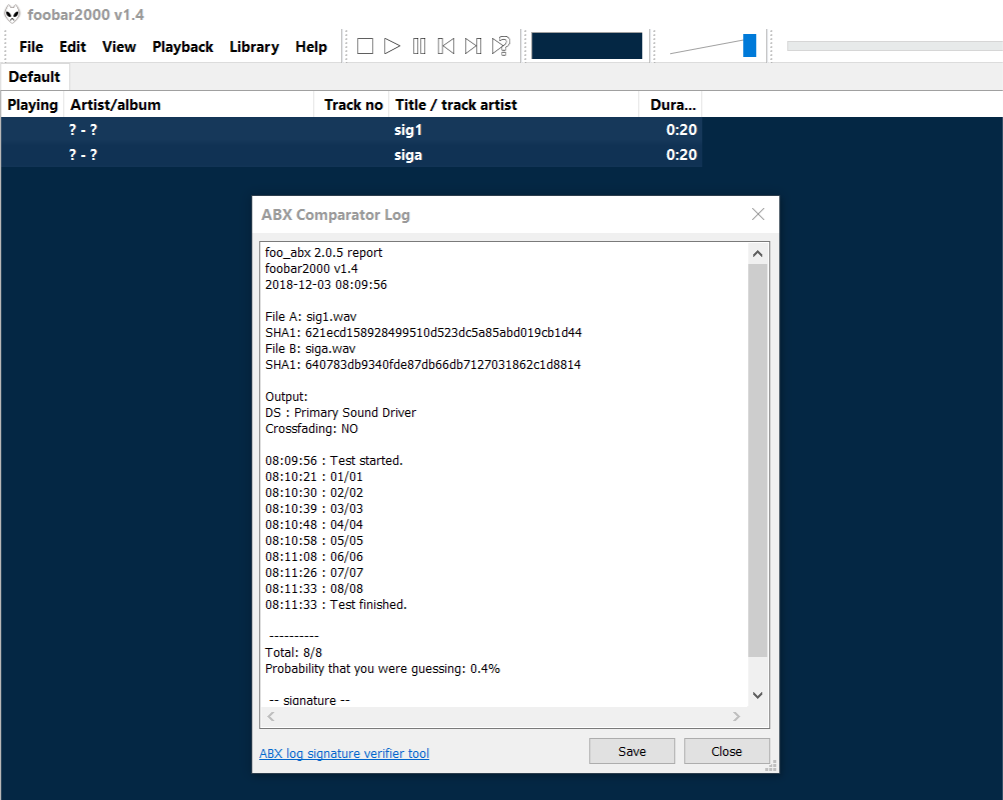Click the Track no column header
1003x800 pixels.
(351, 104)
